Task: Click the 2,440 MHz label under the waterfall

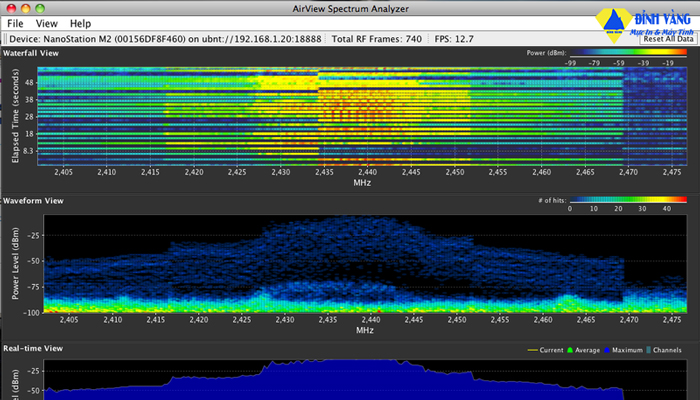Action: click(x=367, y=172)
